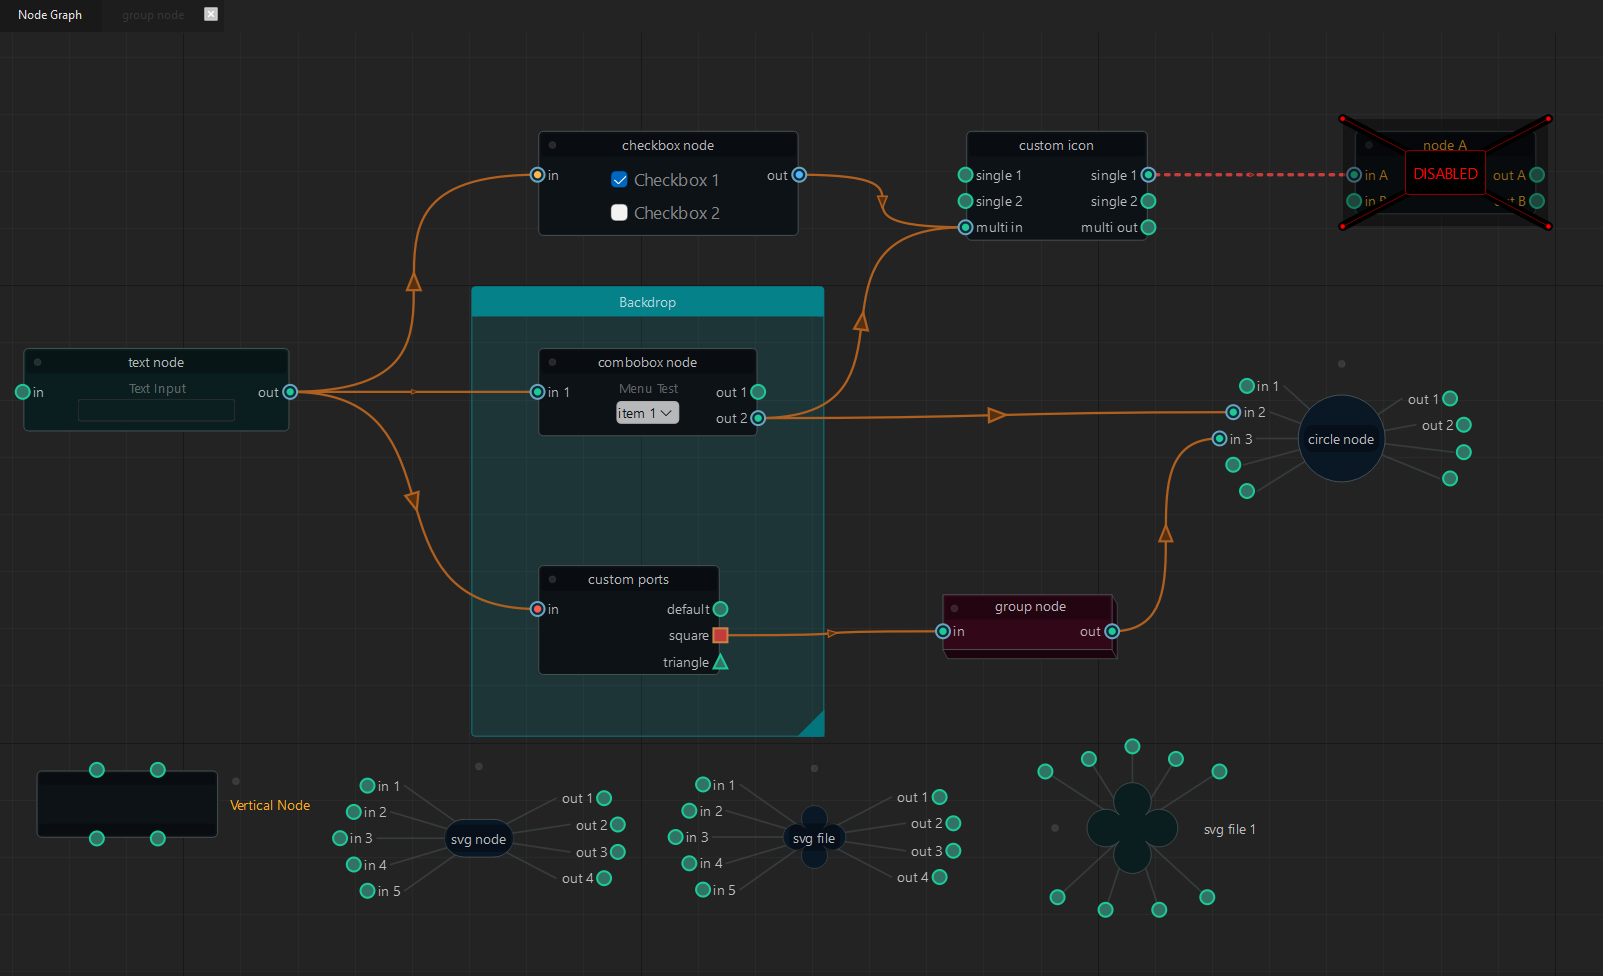
Task: Click the square output port on custom ports
Action: [x=720, y=635]
